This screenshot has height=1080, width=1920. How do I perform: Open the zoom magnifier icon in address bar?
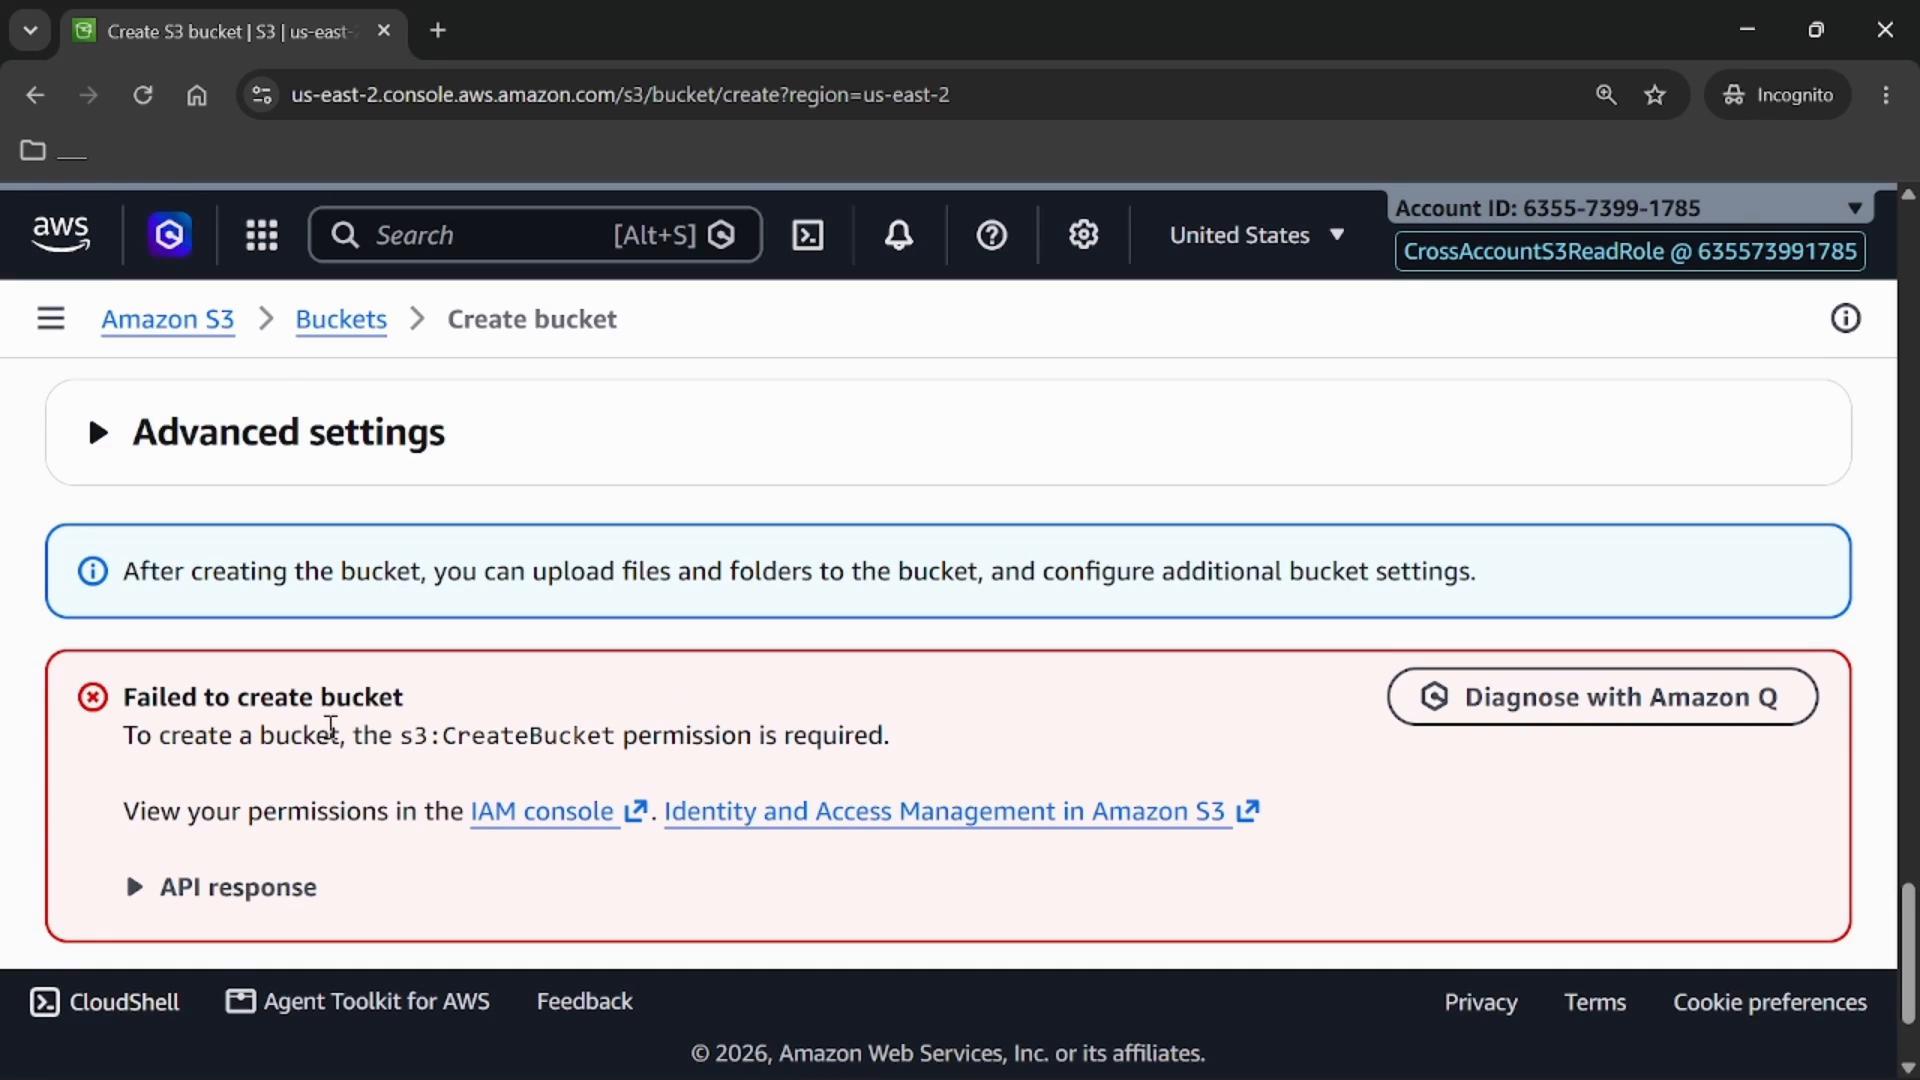coord(1606,95)
